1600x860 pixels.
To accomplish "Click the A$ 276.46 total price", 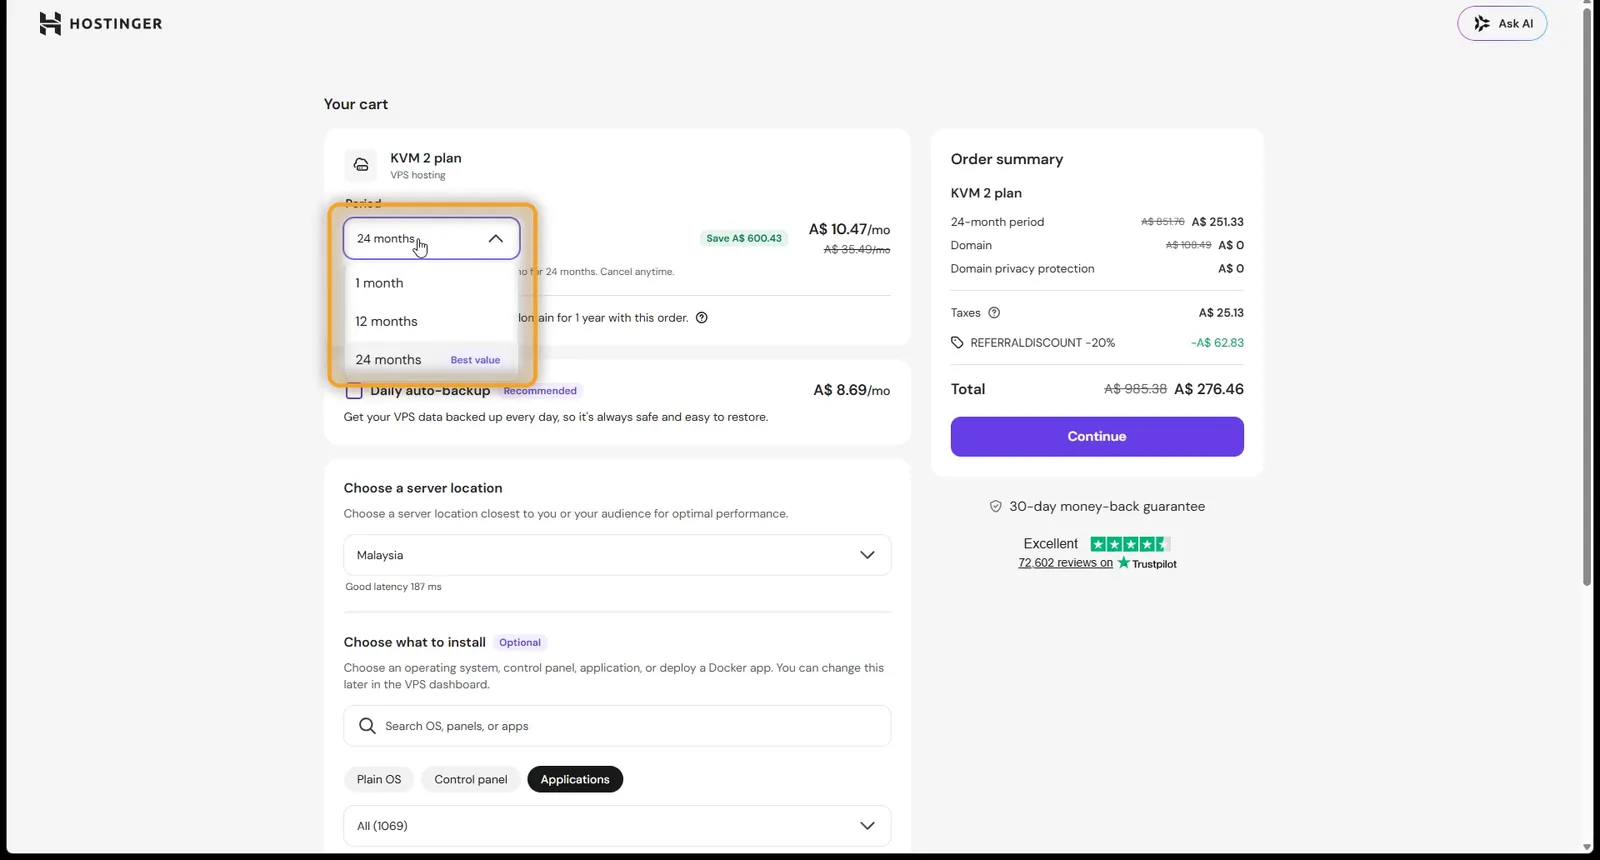I will click(x=1209, y=389).
